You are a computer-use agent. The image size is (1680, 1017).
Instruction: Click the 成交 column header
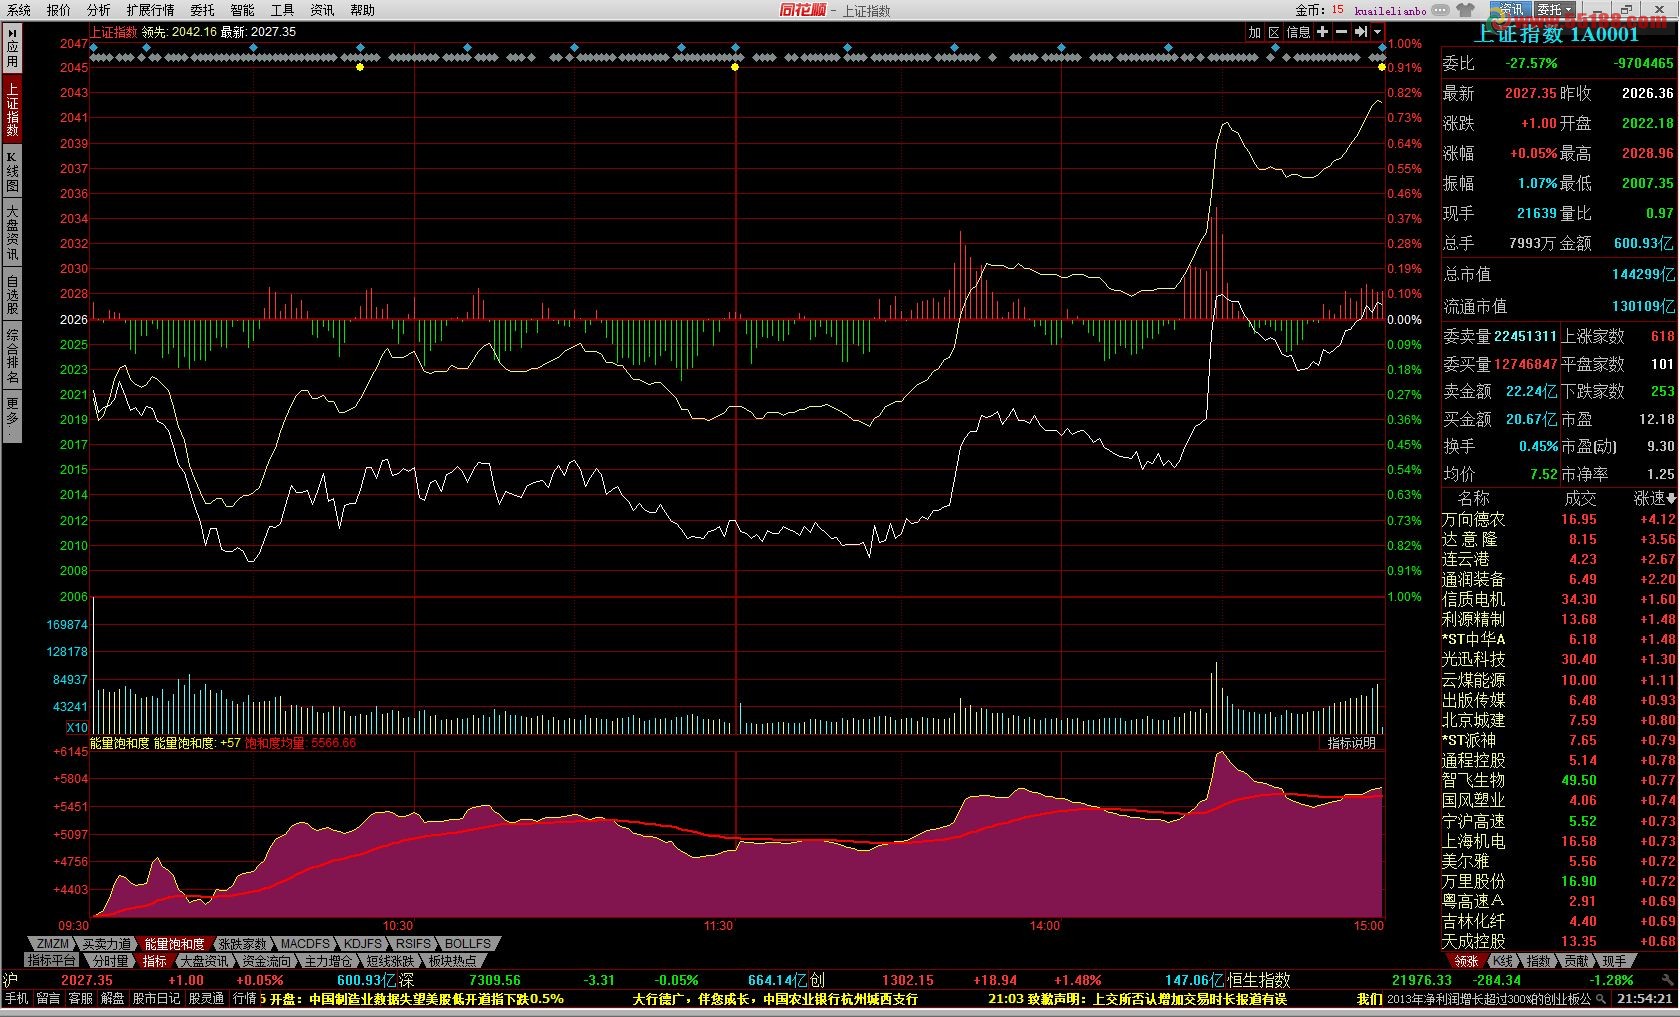click(x=1580, y=498)
